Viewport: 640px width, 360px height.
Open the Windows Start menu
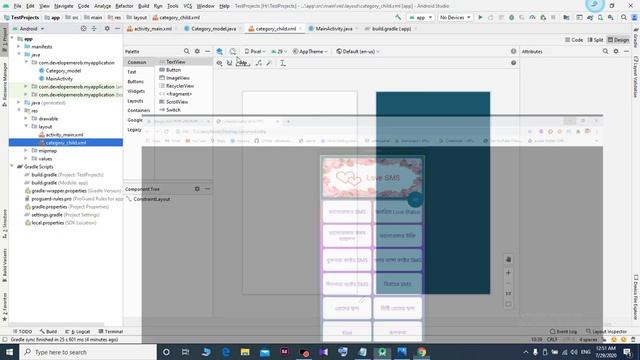(x=9, y=352)
